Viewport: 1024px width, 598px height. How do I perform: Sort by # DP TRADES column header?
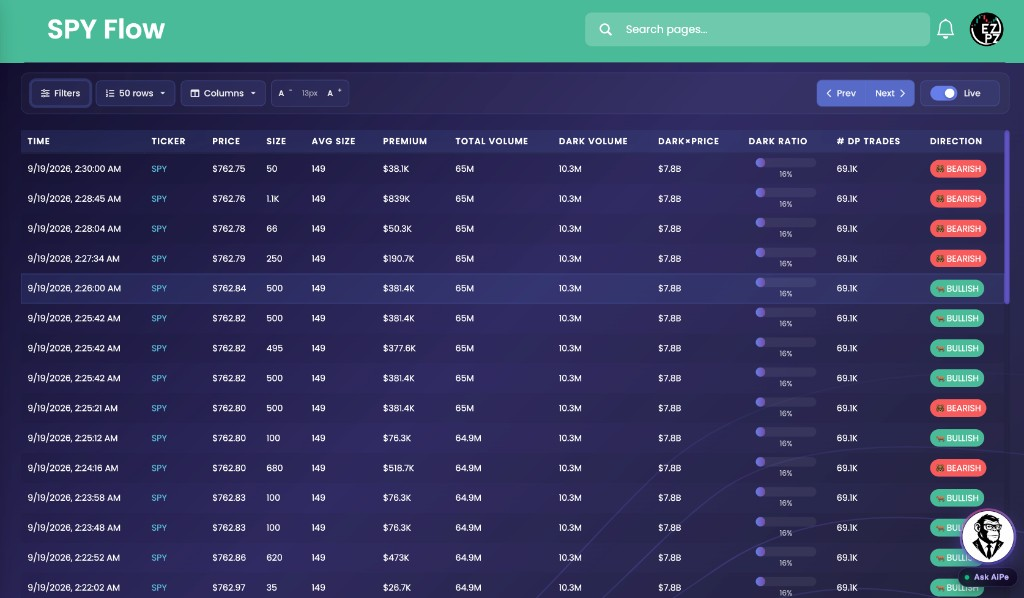click(x=868, y=141)
